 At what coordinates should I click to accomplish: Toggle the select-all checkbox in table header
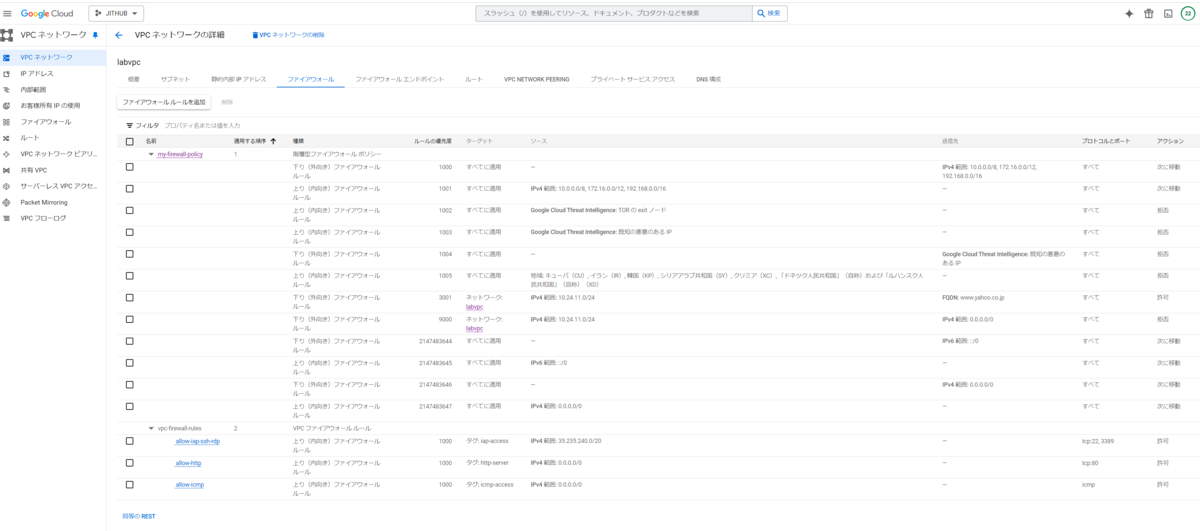[x=129, y=141]
